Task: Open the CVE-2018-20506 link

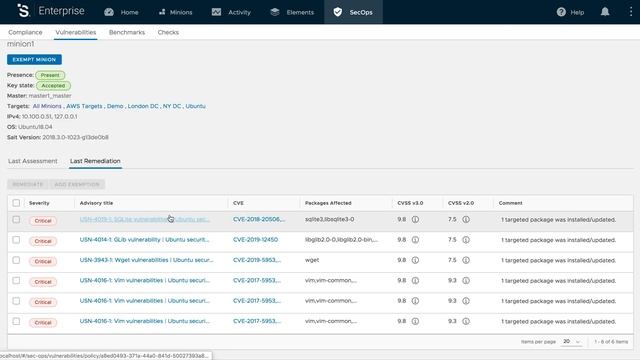Action: click(259, 220)
